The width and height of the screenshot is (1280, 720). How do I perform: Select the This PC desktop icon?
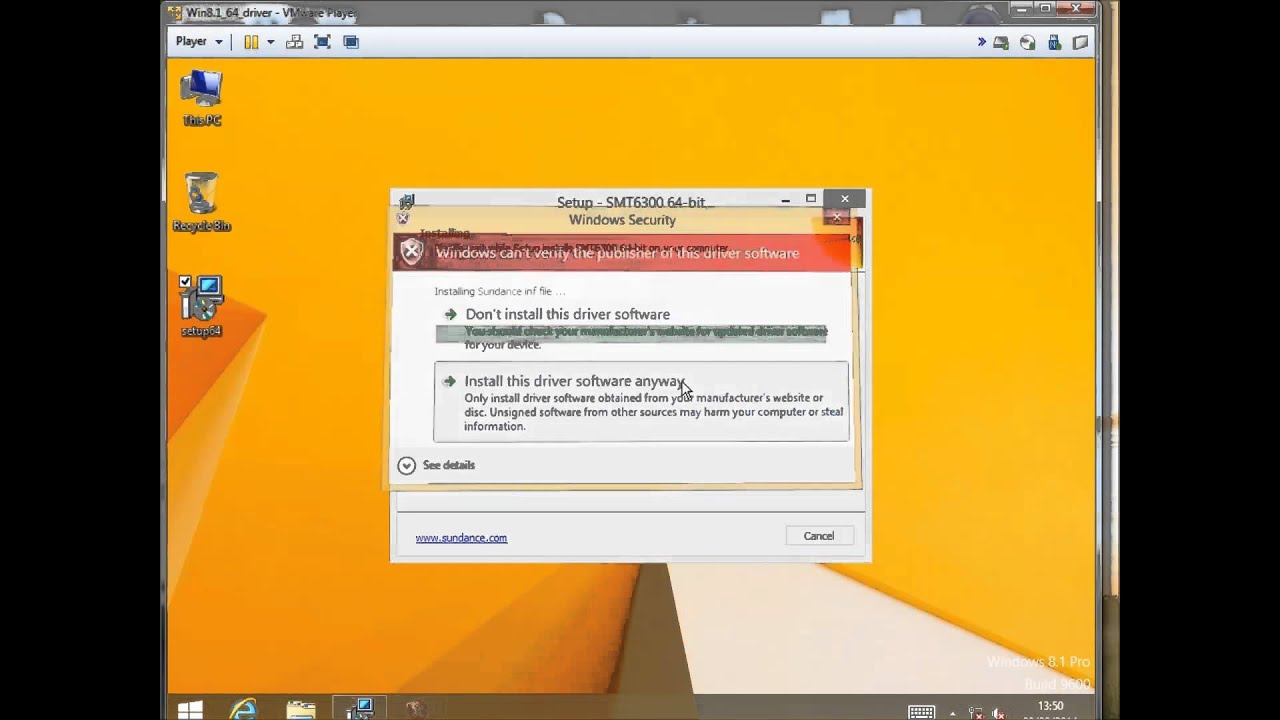point(201,98)
